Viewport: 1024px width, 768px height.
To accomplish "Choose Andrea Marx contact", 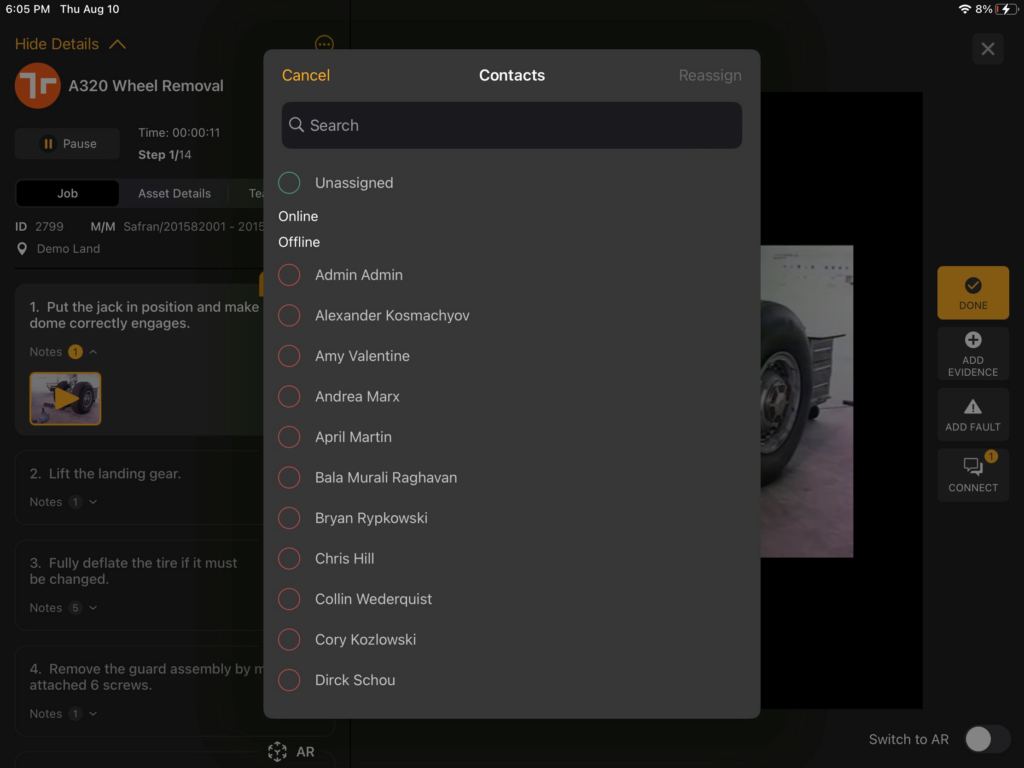I will click(x=511, y=396).
